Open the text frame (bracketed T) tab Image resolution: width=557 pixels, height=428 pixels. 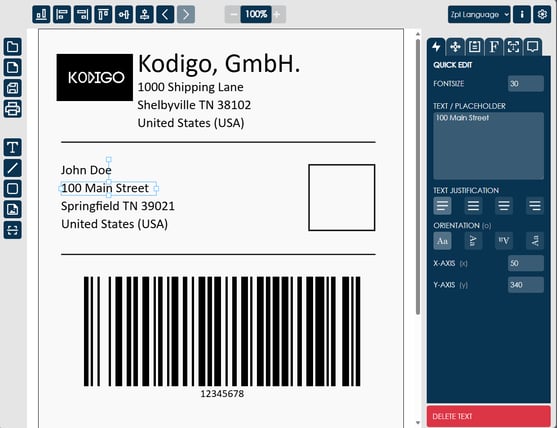(513, 47)
